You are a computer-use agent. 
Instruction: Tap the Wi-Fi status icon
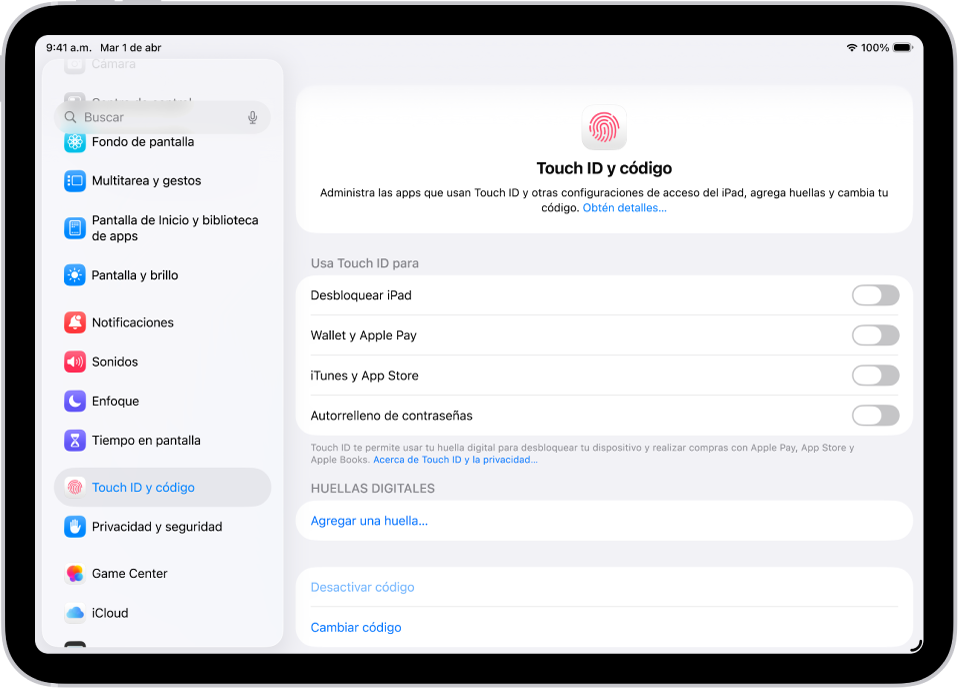852,48
